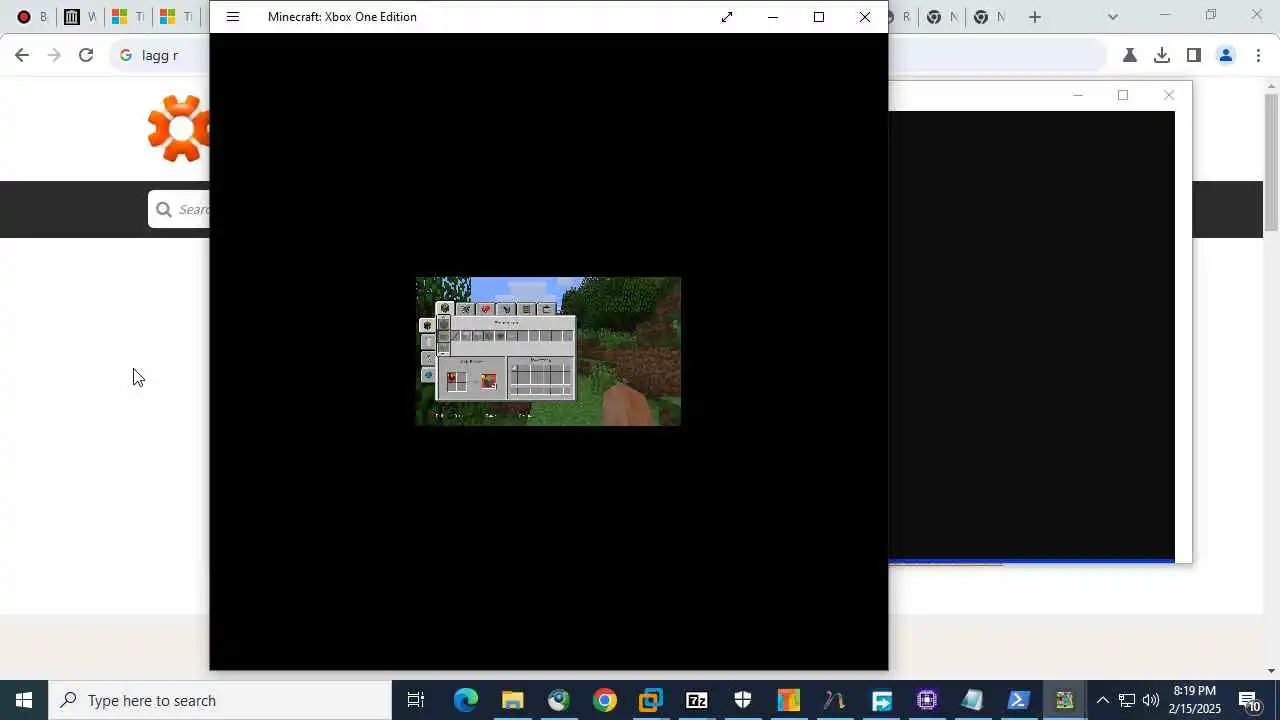Maximize the small background window
The image size is (1280, 720).
click(1123, 95)
